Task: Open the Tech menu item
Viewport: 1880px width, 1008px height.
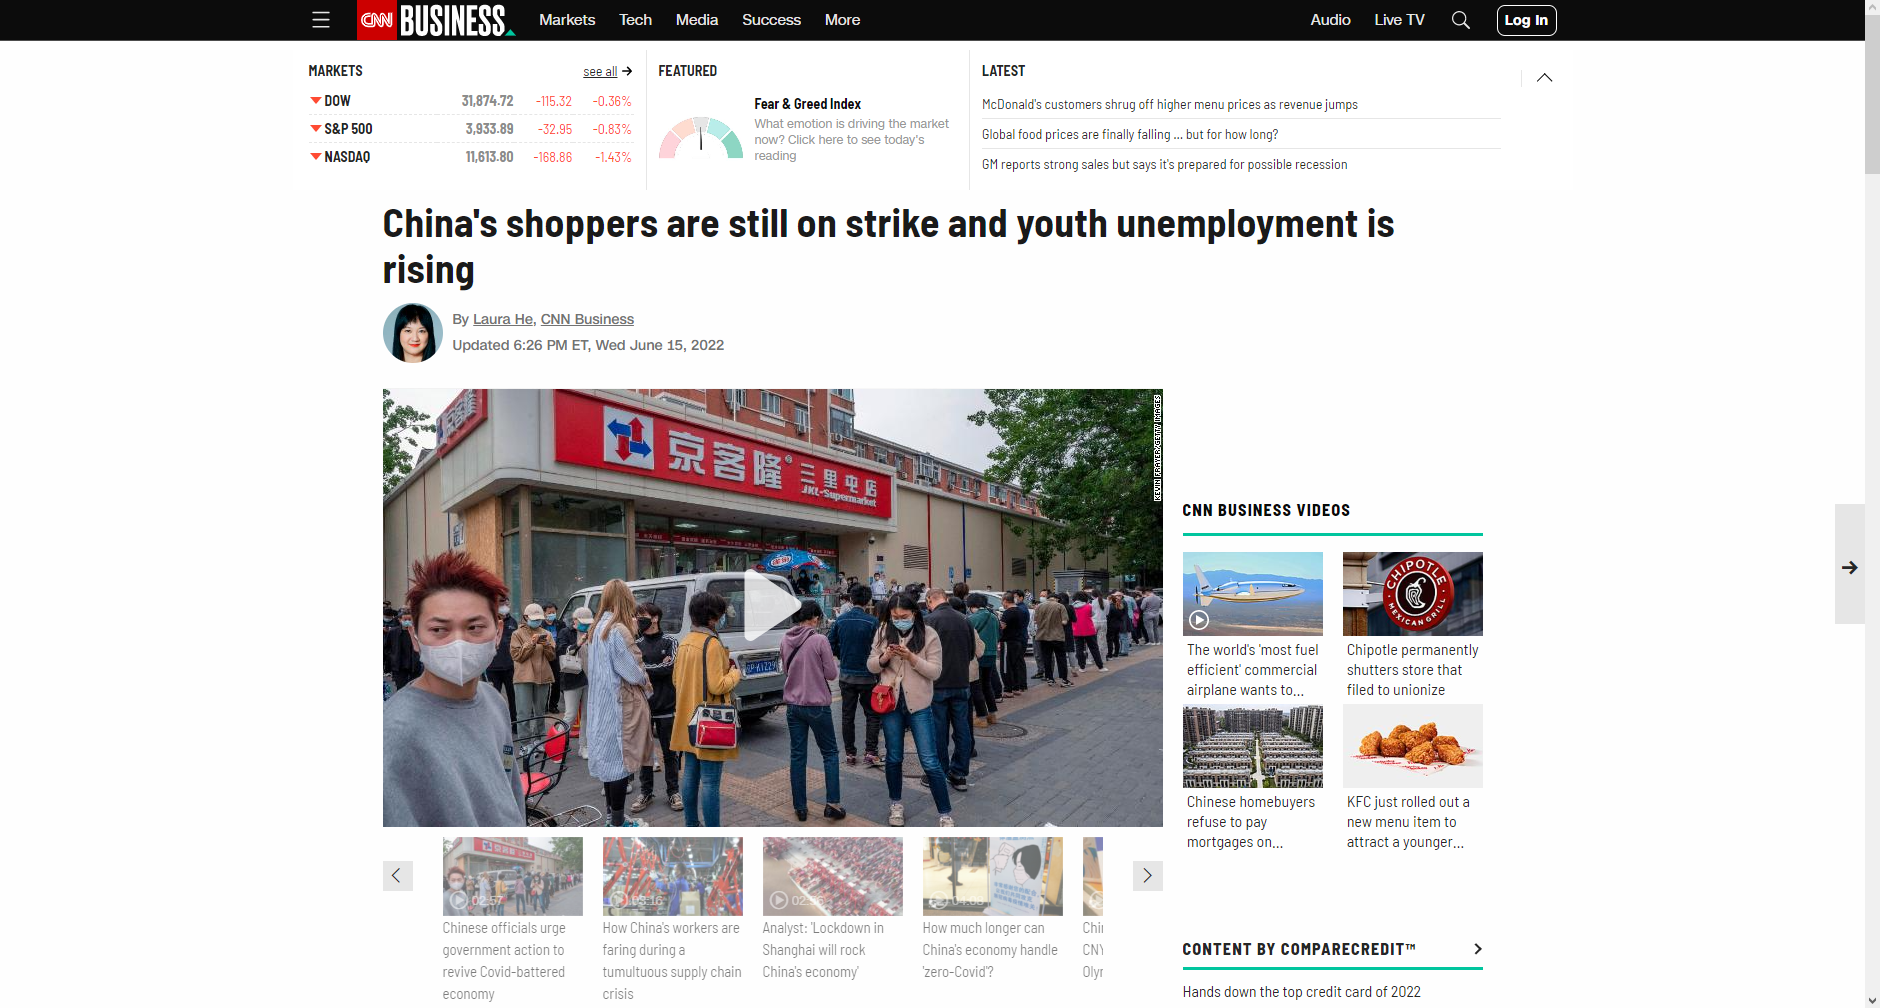Action: [x=635, y=20]
